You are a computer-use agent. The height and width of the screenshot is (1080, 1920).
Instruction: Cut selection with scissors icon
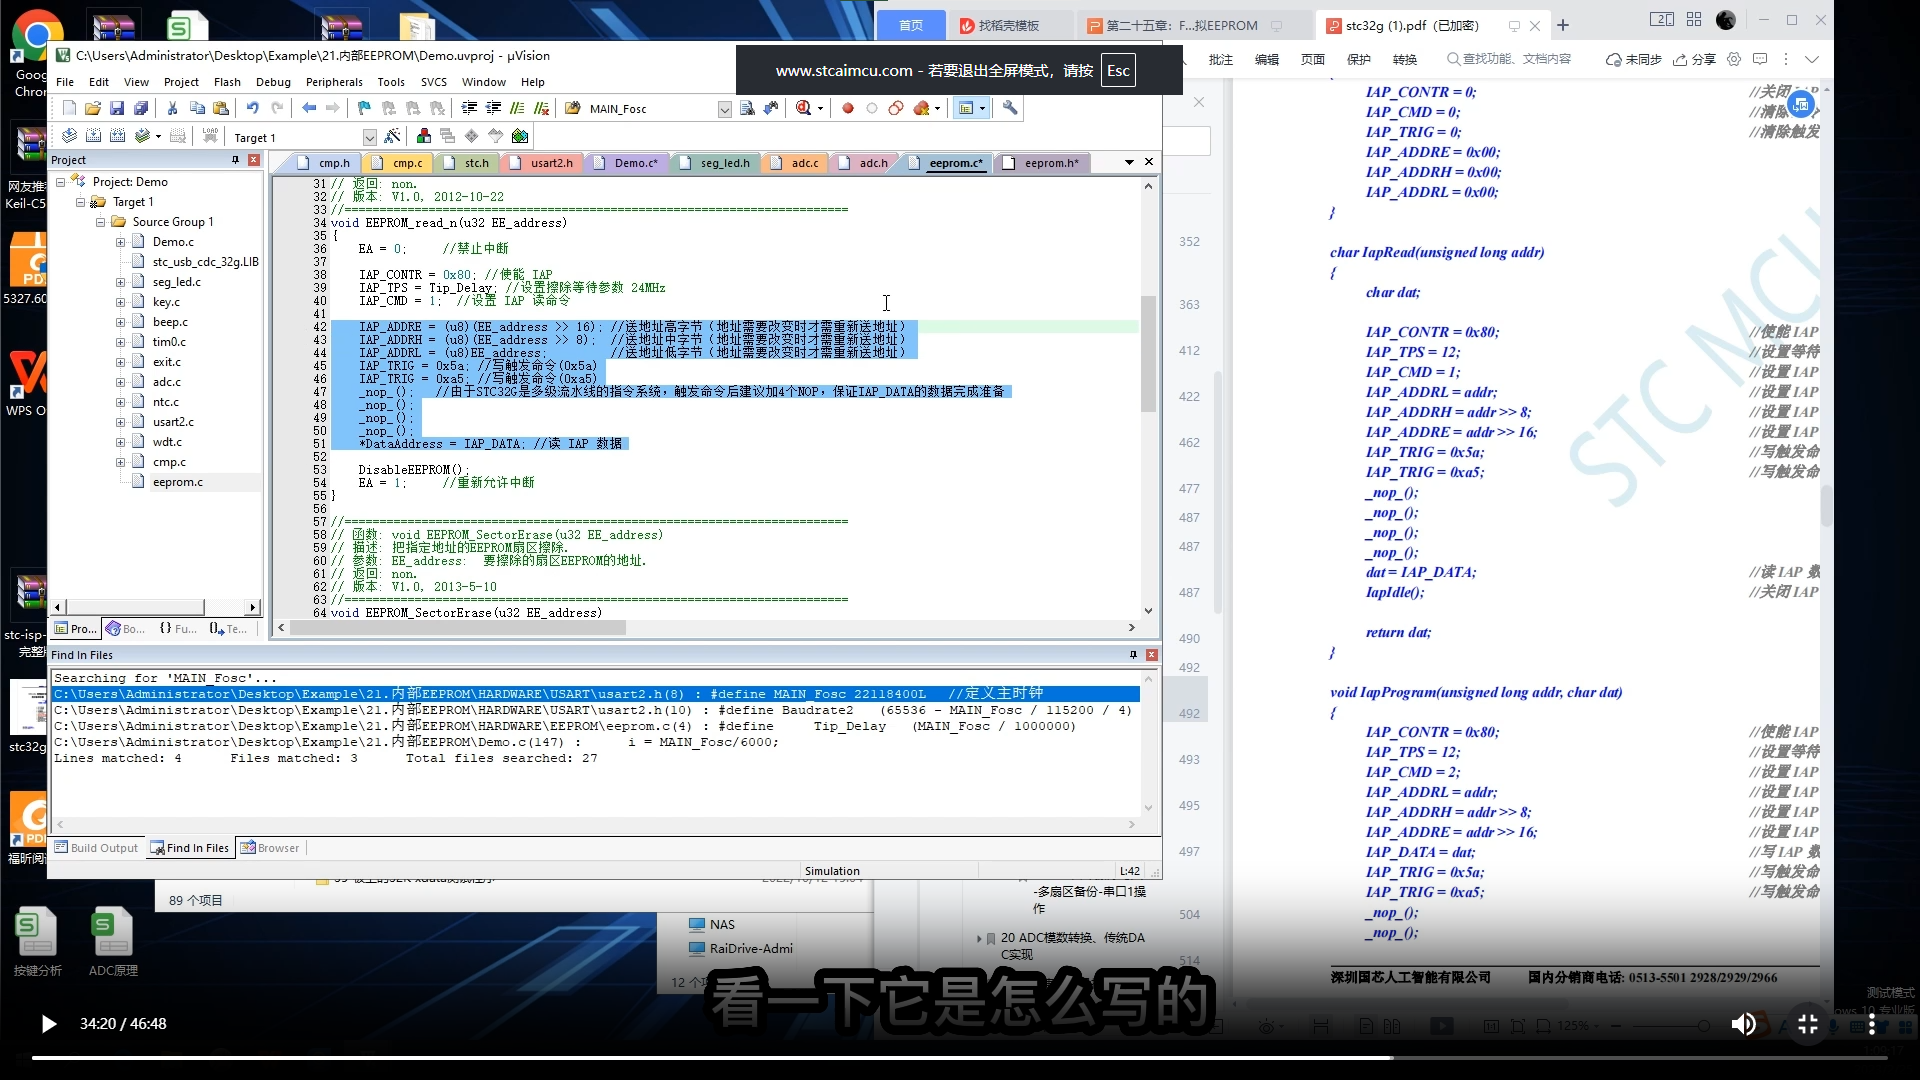[x=172, y=108]
